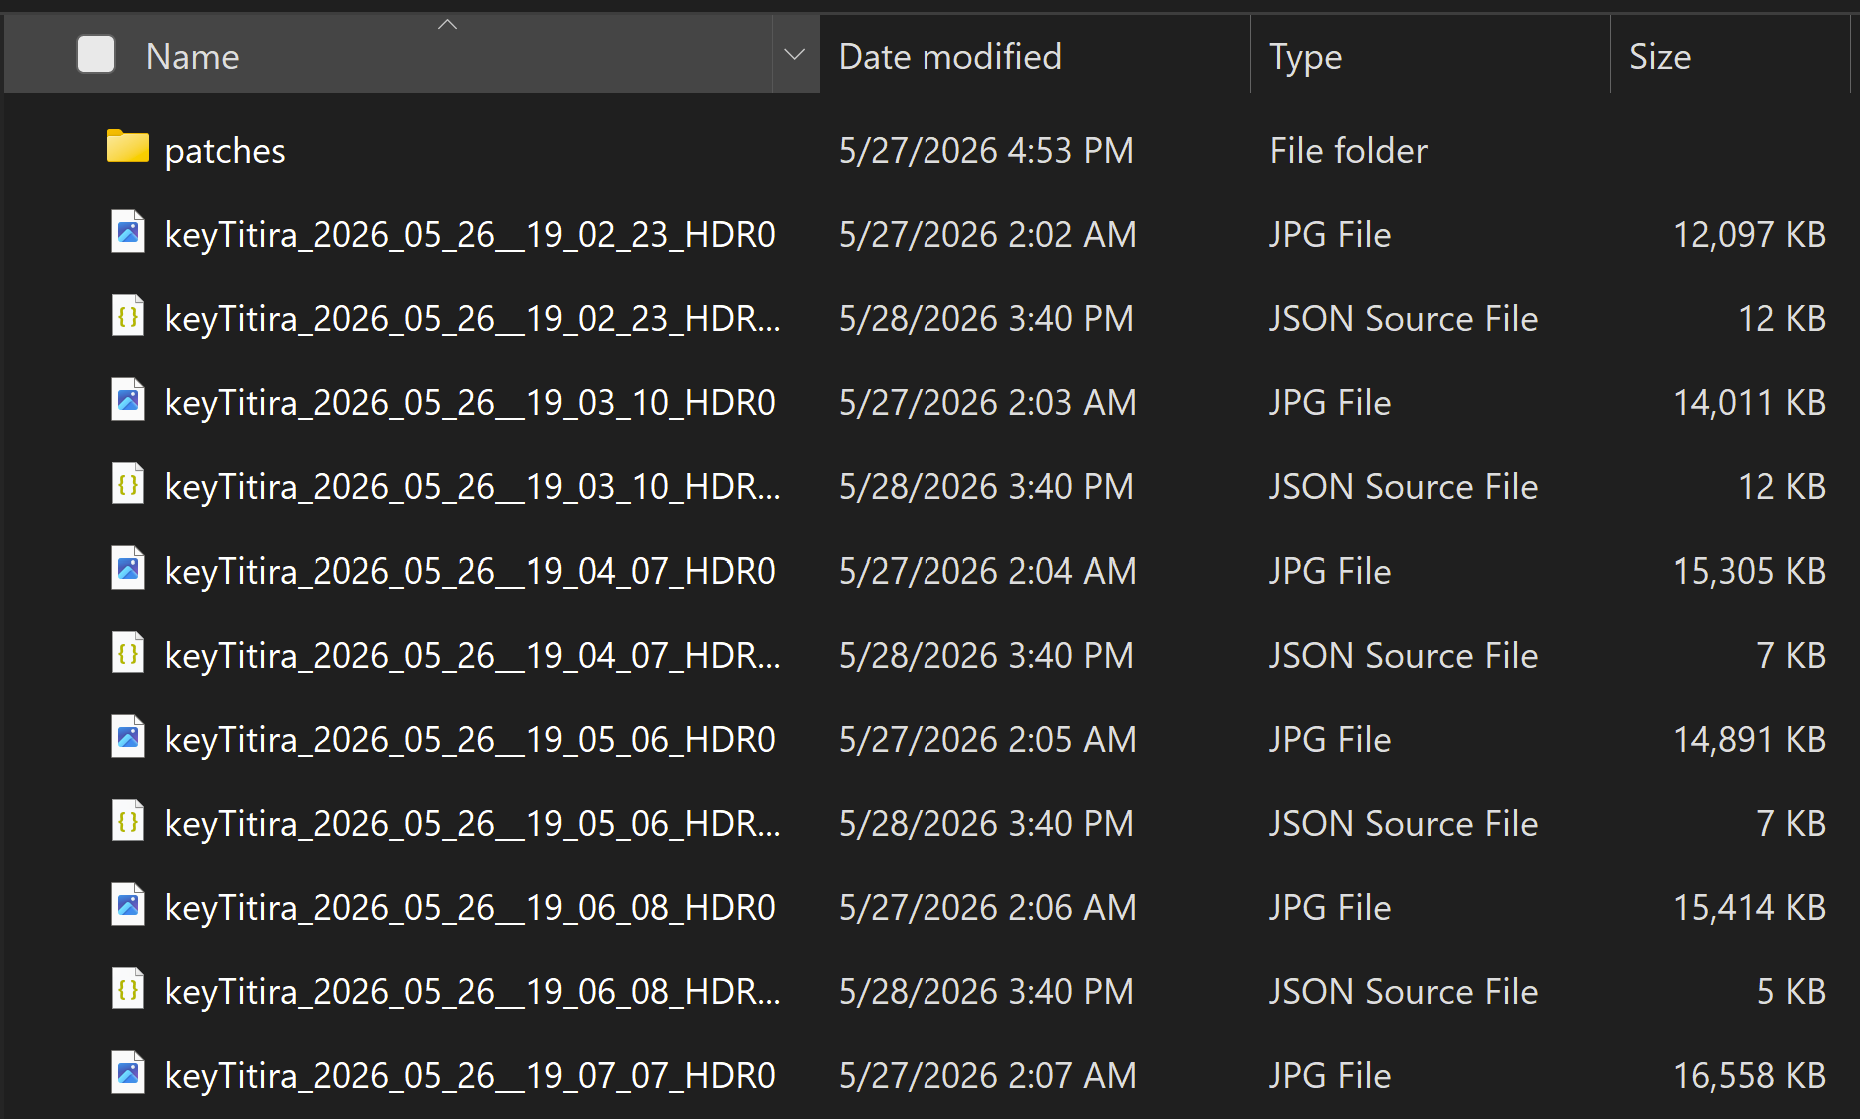Image resolution: width=1860 pixels, height=1119 pixels.
Task: Toggle sort direction with Name header arrow
Action: [447, 24]
